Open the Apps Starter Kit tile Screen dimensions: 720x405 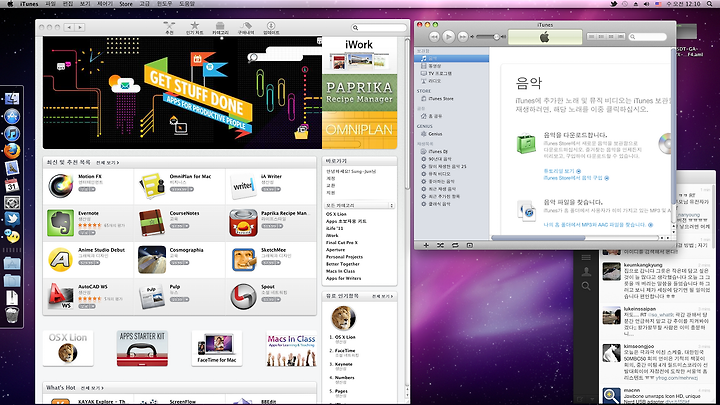pyautogui.click(x=142, y=349)
